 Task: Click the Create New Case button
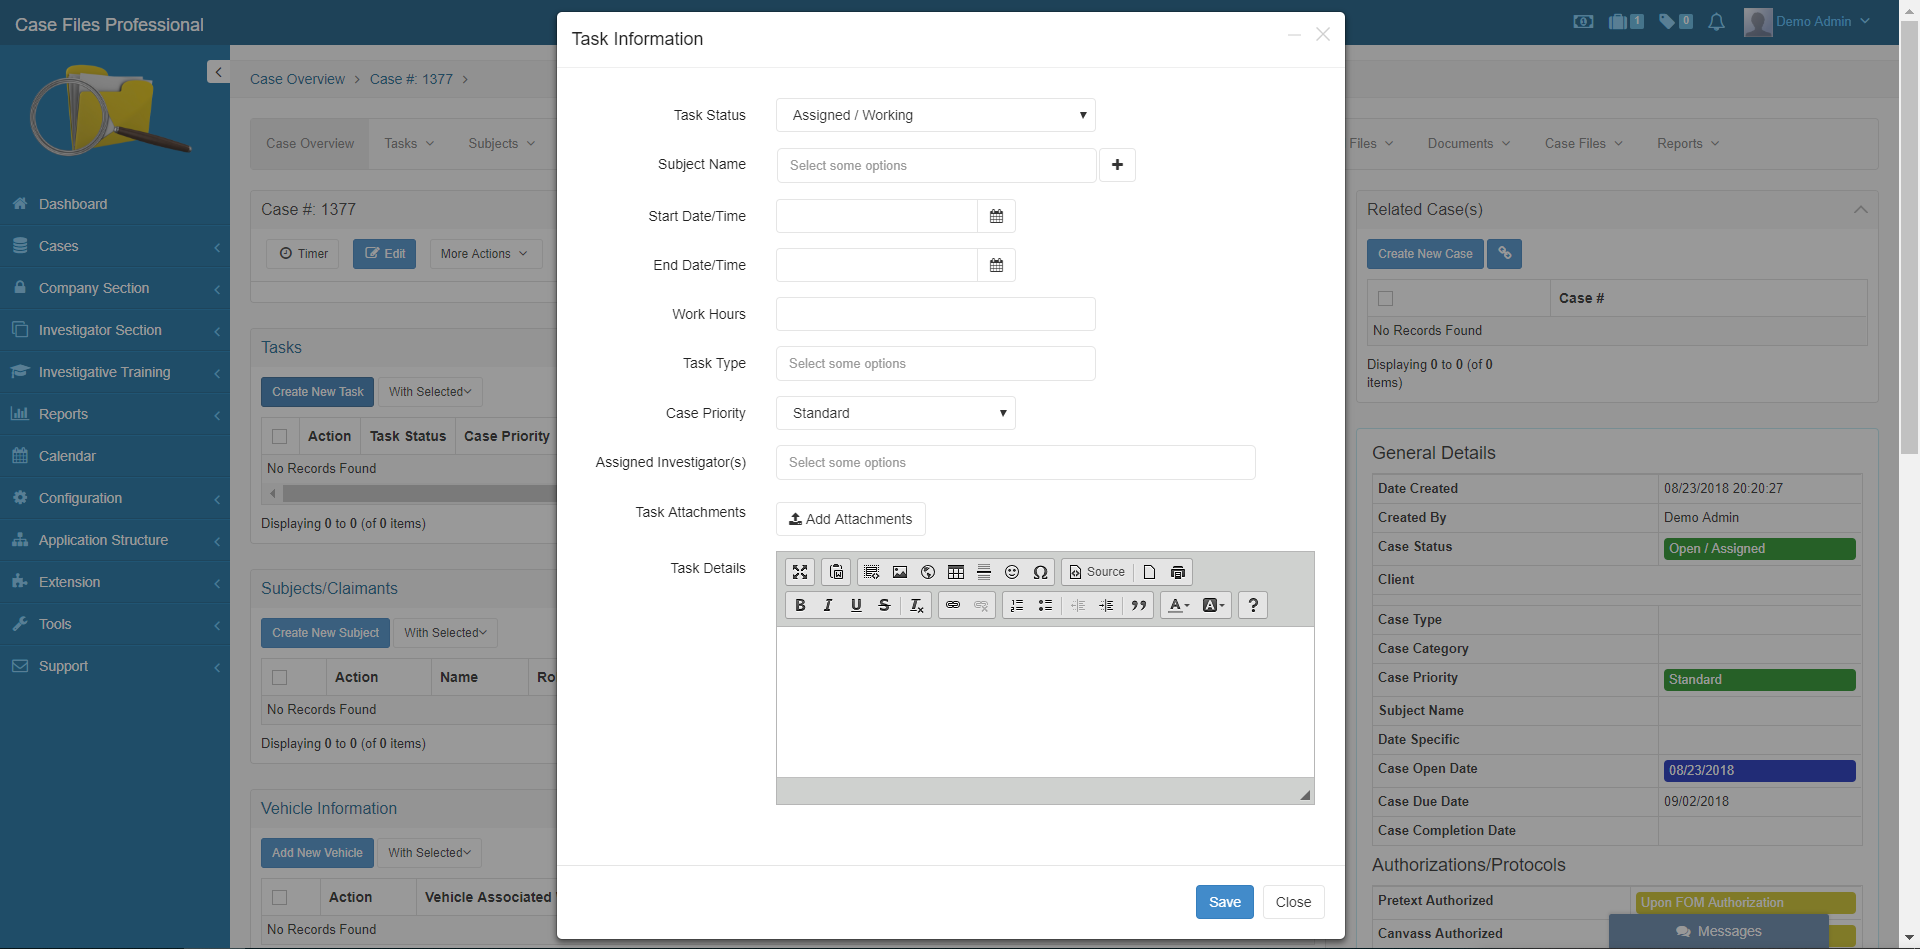(1425, 254)
